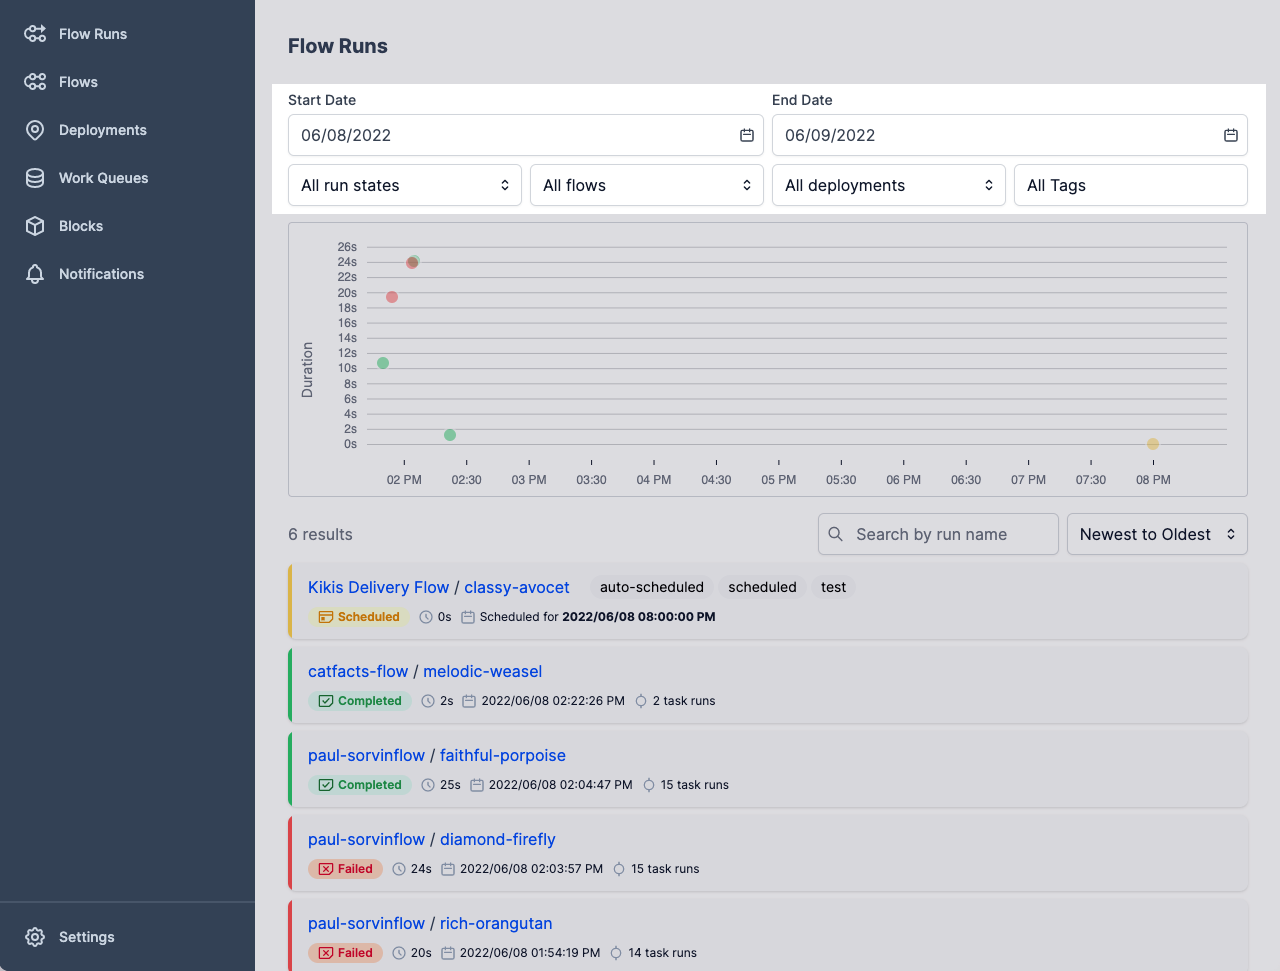Click Failed badge on diamond-firefly
Screen dimensions: 1280x971
(345, 869)
